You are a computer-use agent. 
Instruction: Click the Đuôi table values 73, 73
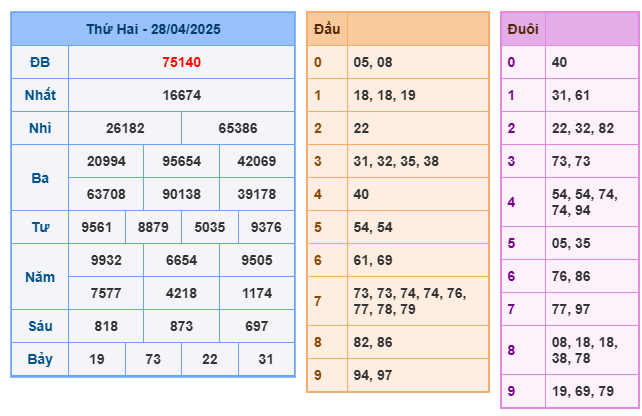click(571, 161)
